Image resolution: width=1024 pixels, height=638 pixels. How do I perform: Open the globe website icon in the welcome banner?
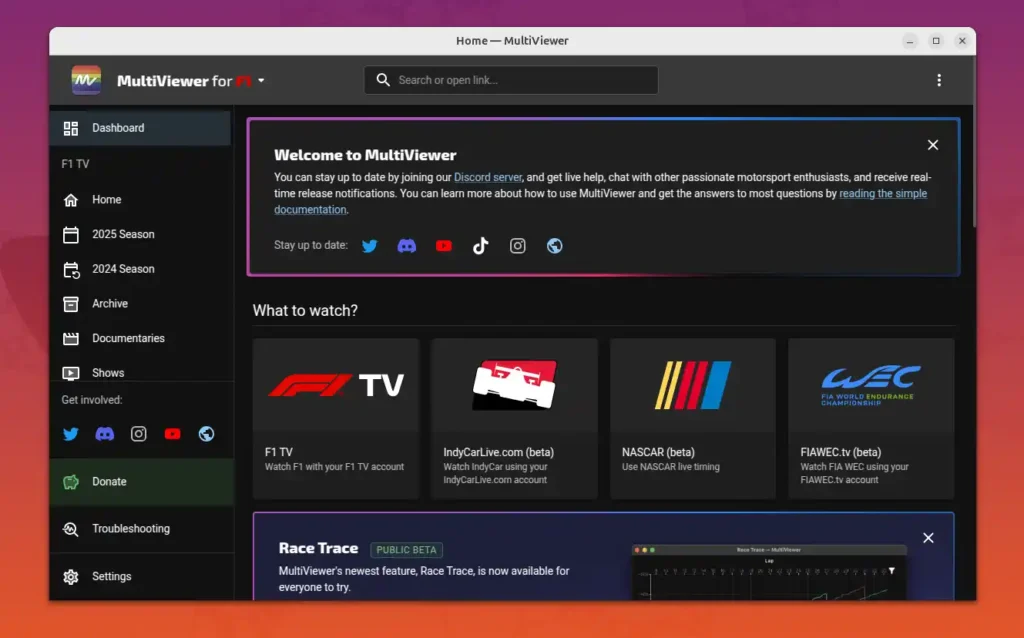[554, 245]
